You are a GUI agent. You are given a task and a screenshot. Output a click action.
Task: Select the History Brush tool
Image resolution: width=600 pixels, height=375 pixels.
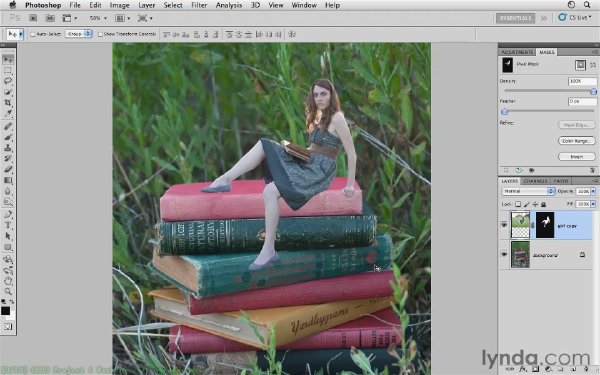8,158
